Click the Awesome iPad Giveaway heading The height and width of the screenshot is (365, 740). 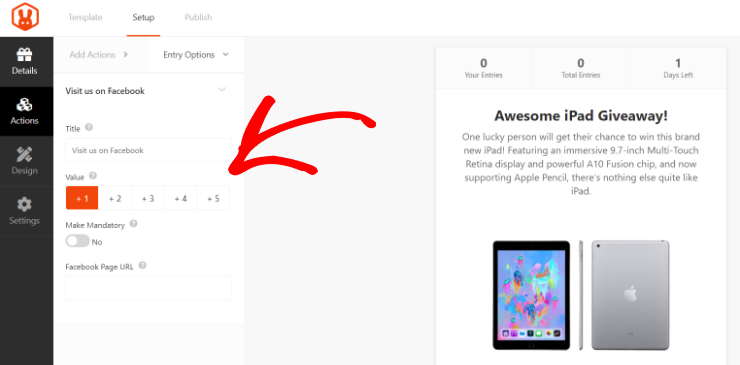click(581, 116)
